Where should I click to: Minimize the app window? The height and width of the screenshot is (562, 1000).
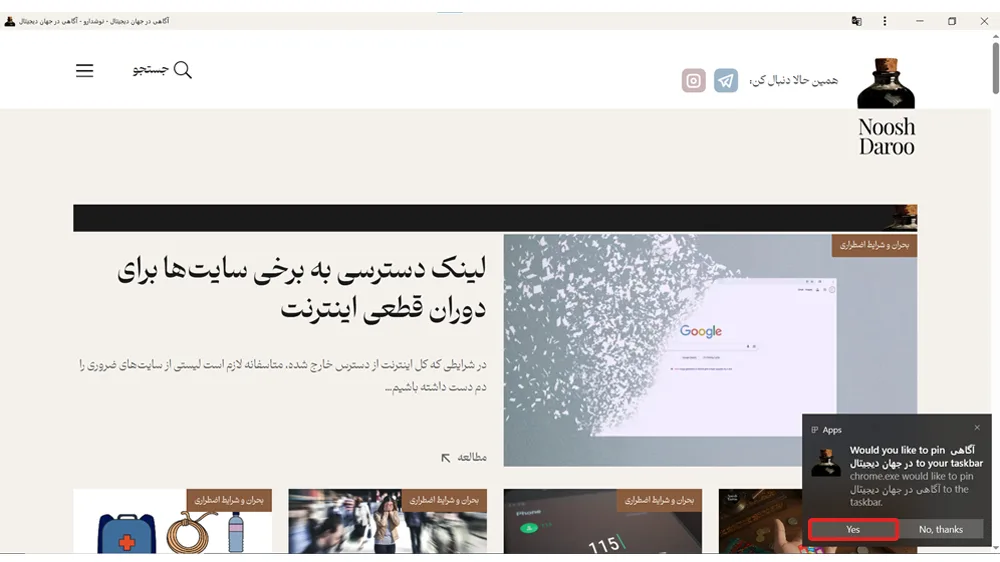[920, 21]
